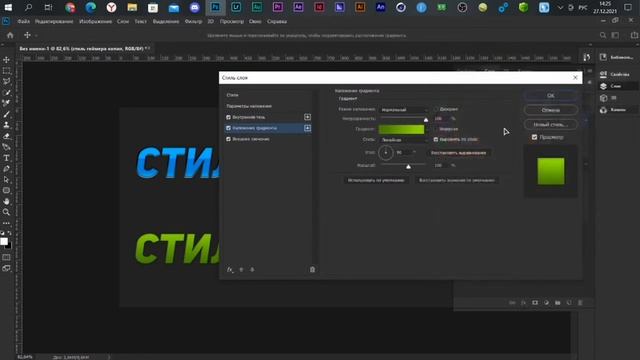Open the extra tools three-dots button
640x360 pixels.
[x=6, y=223]
